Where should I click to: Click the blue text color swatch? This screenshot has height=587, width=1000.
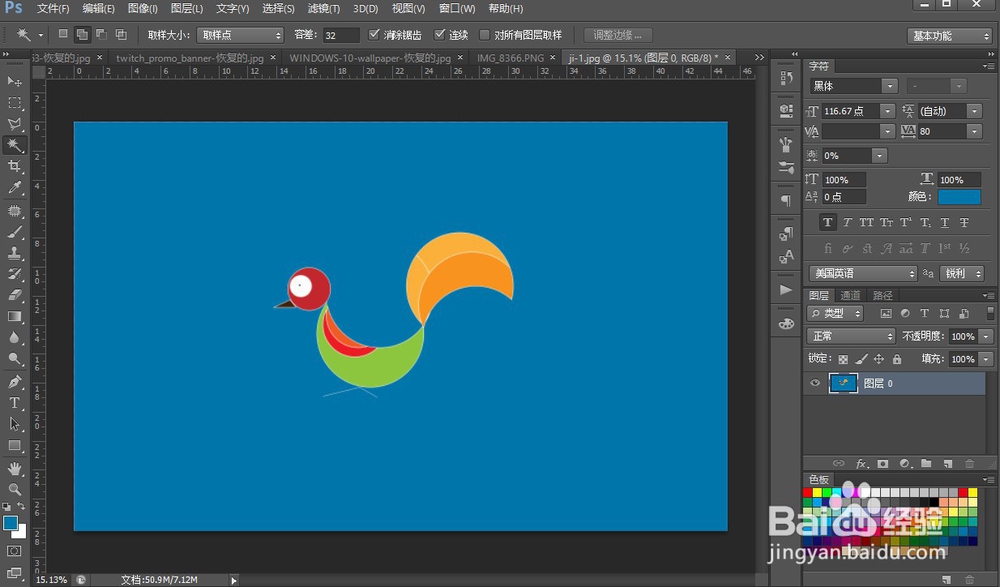pos(959,197)
